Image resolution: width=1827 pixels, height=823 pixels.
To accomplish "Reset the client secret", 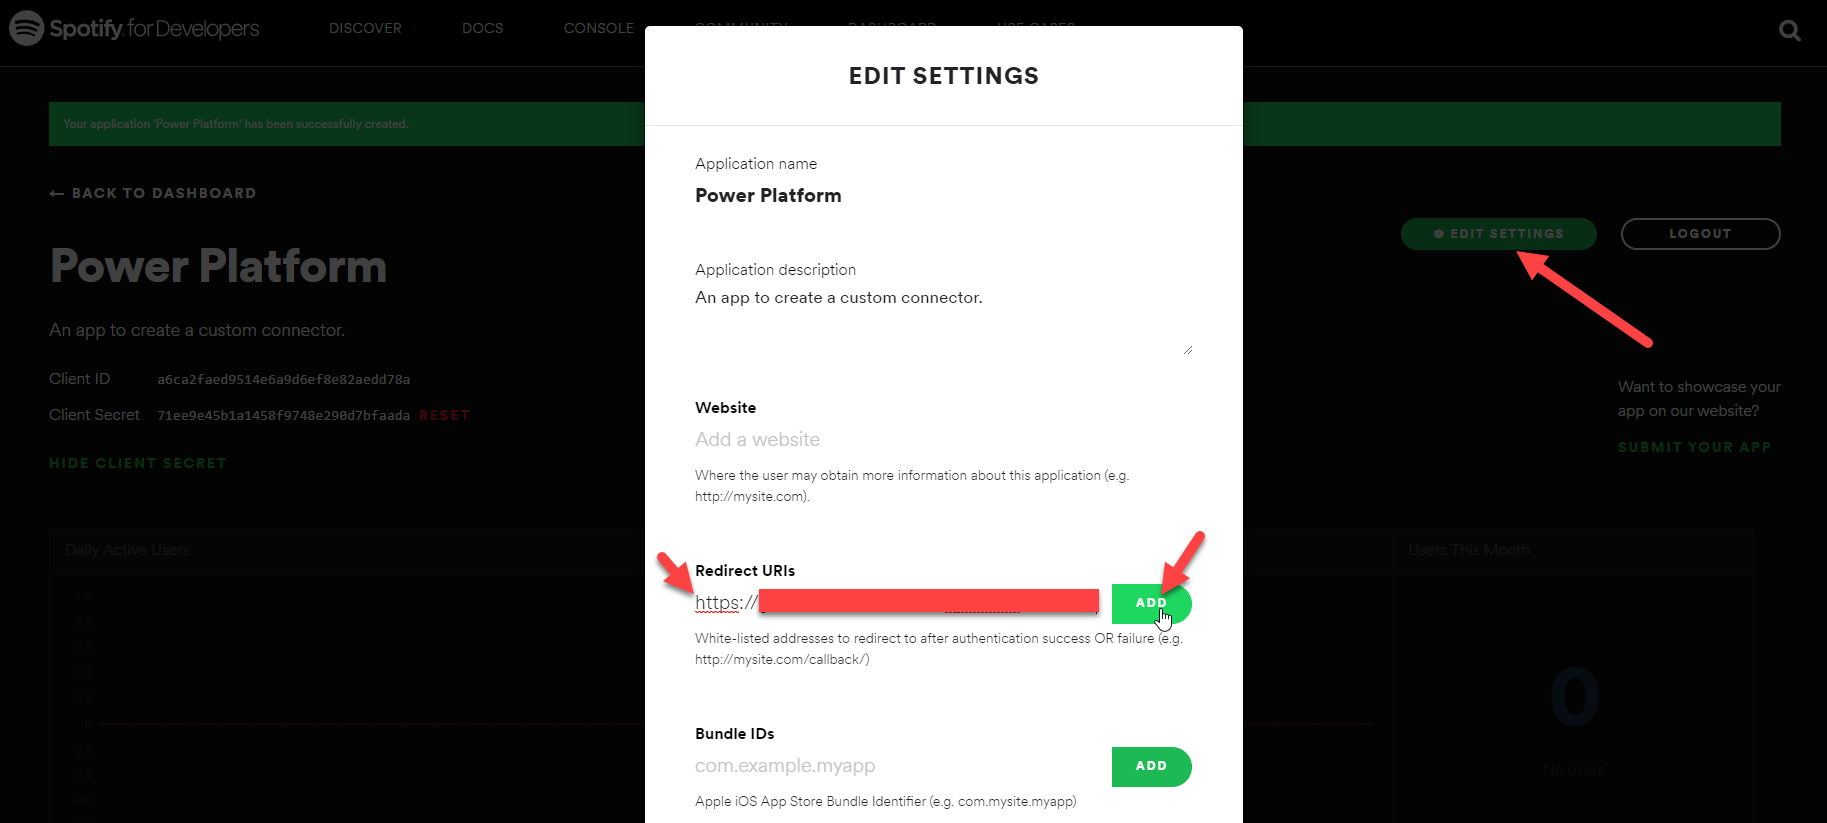I will point(444,415).
